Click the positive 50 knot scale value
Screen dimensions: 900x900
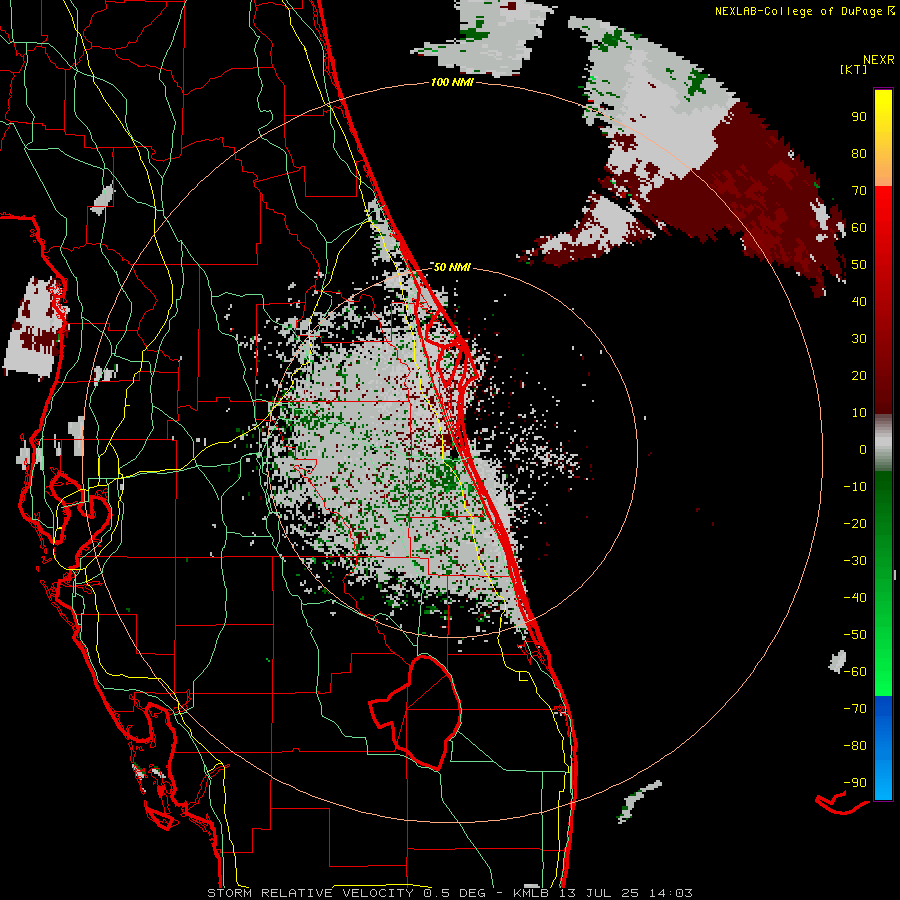pyautogui.click(x=859, y=265)
